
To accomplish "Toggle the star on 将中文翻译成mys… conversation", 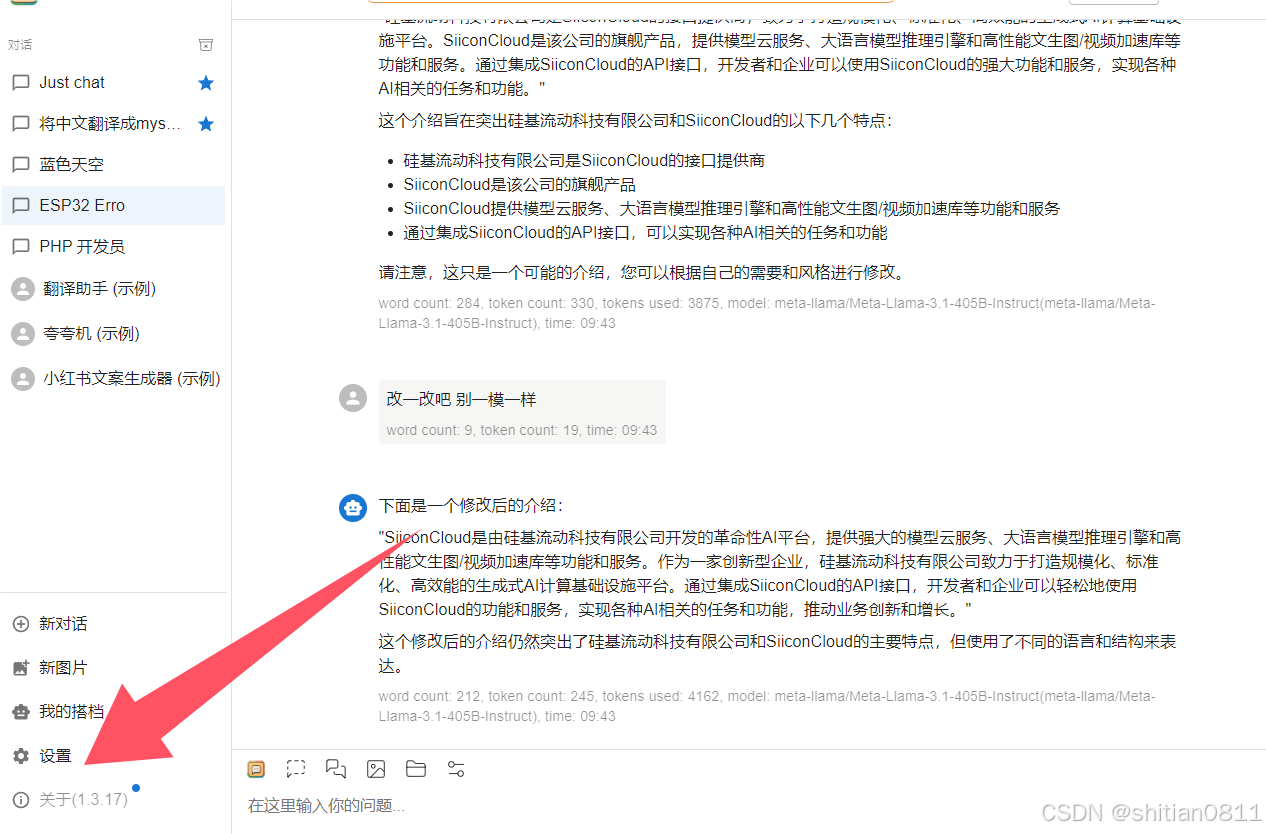I will [x=206, y=124].
